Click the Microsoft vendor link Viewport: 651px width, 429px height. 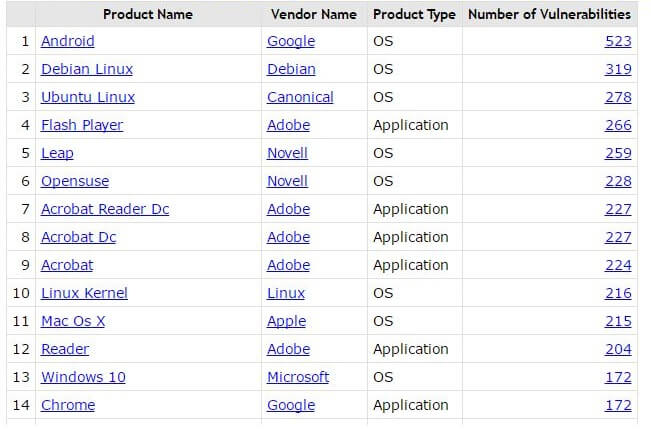click(x=298, y=377)
